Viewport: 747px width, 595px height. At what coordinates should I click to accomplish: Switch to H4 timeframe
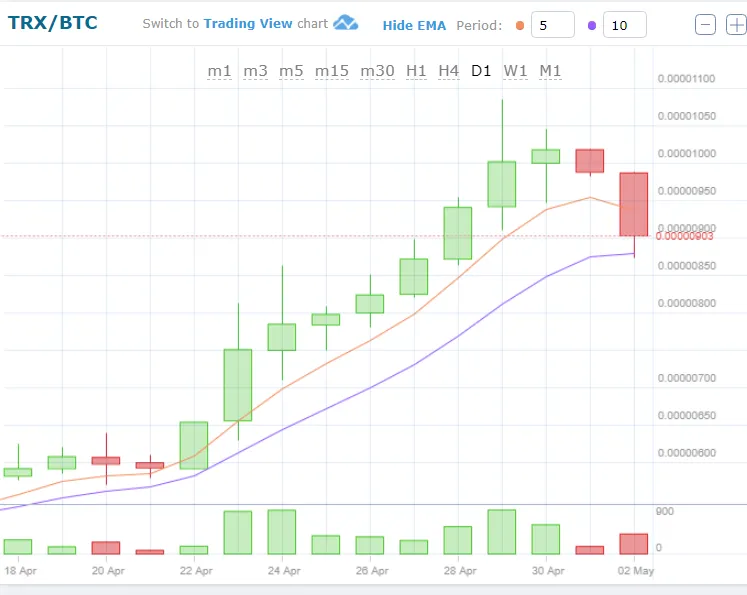(448, 71)
